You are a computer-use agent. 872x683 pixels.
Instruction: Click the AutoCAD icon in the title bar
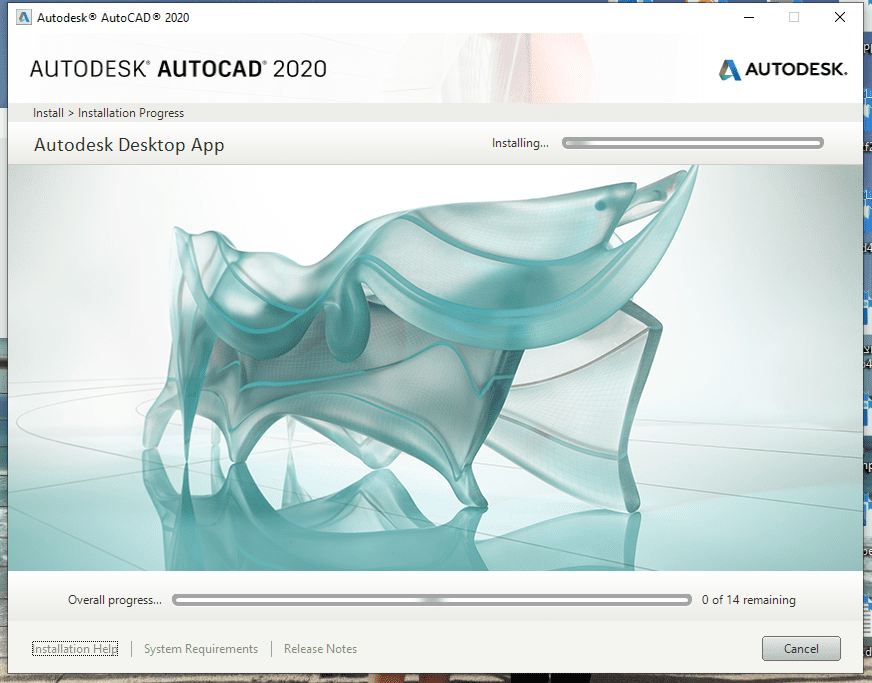(x=23, y=17)
